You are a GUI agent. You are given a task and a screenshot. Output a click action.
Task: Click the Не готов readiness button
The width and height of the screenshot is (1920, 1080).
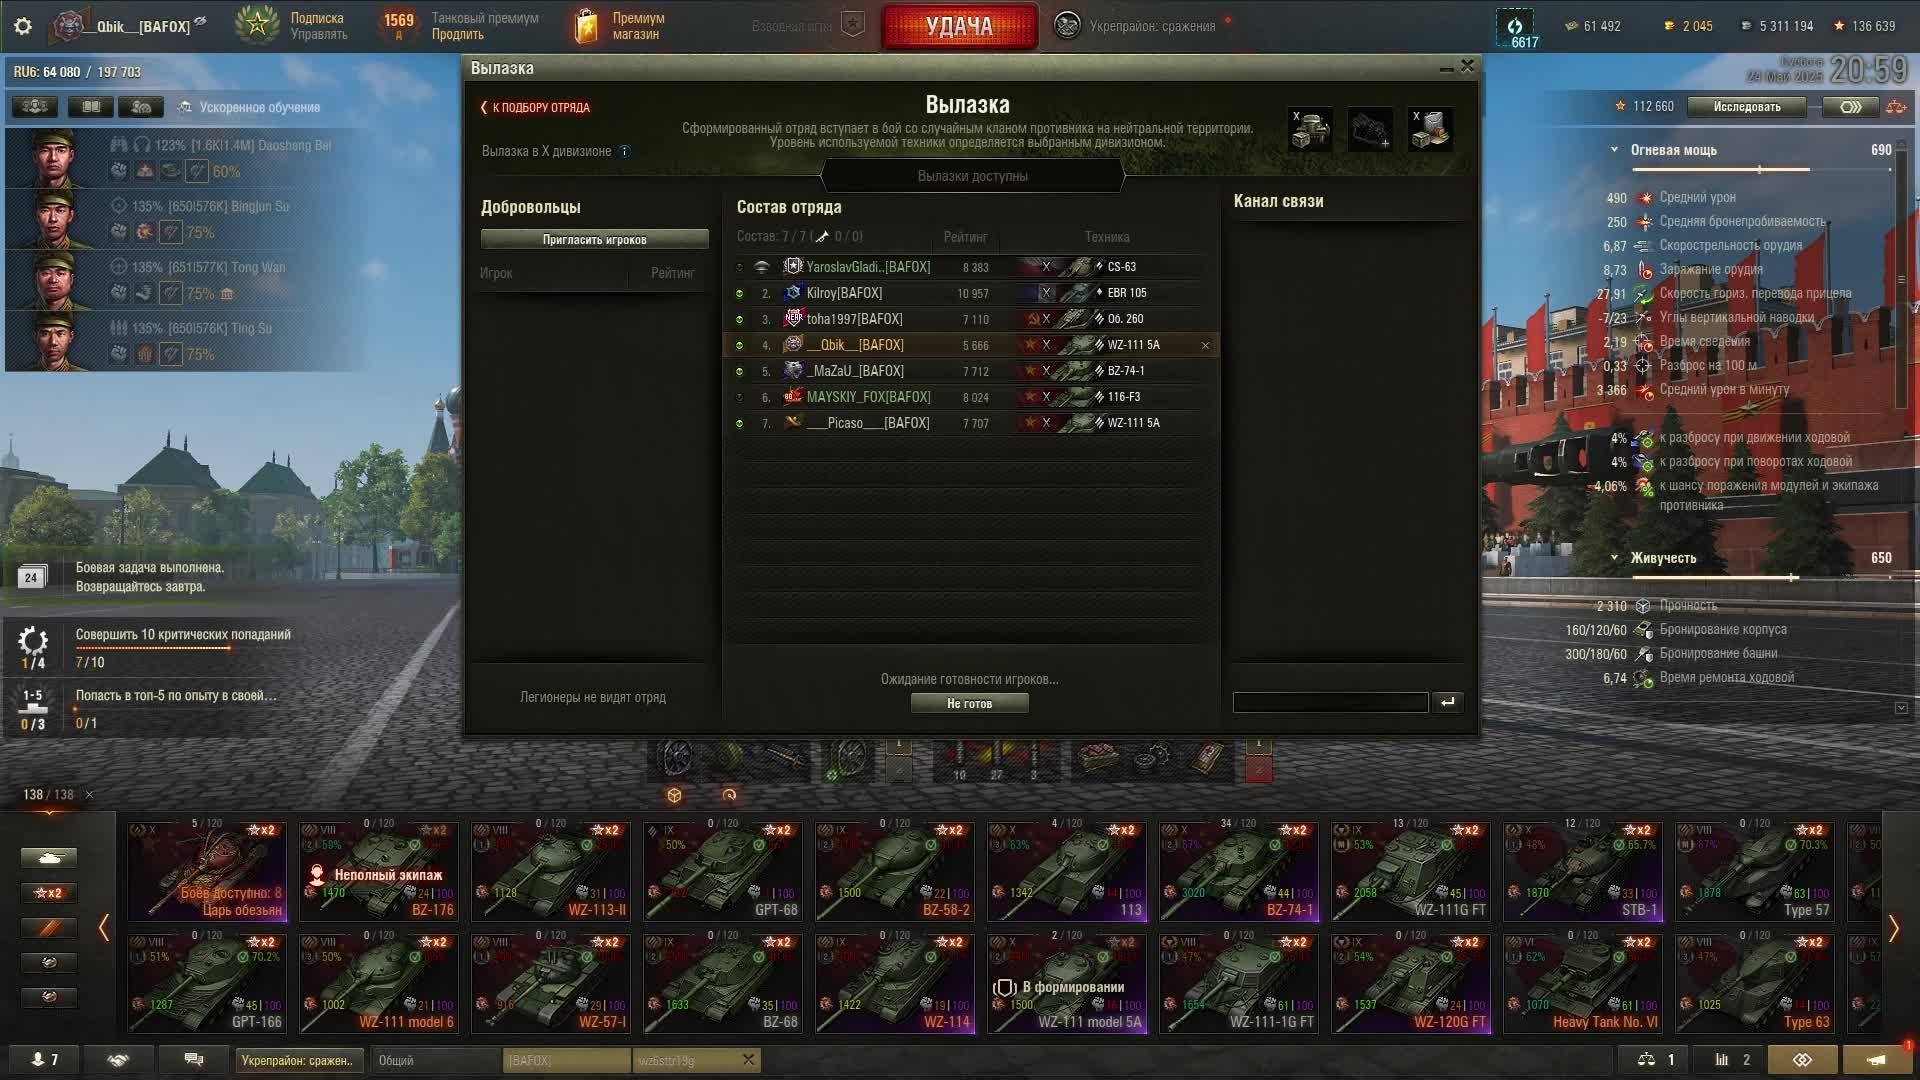click(x=969, y=704)
